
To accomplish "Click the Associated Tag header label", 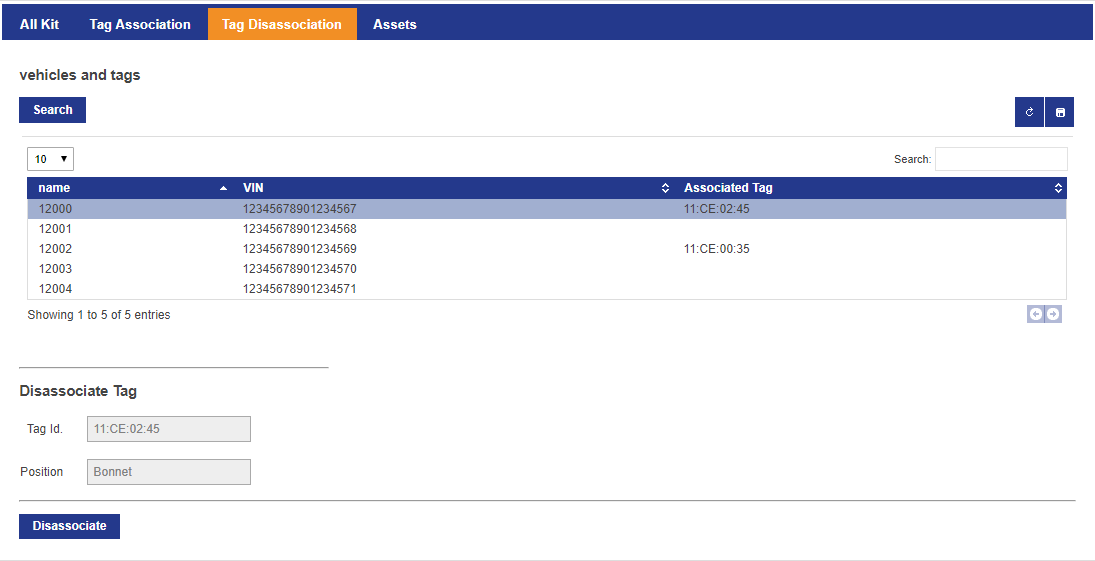I will [x=728, y=188].
